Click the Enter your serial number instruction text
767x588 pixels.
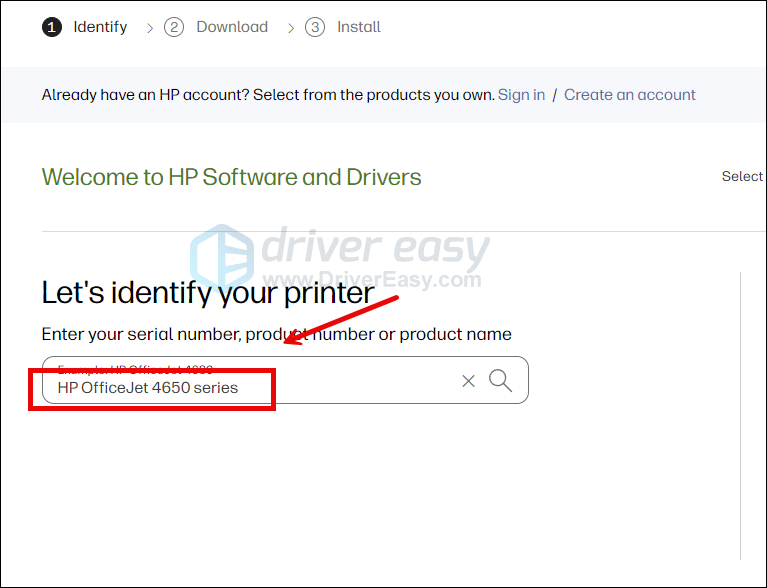pyautogui.click(x=276, y=334)
